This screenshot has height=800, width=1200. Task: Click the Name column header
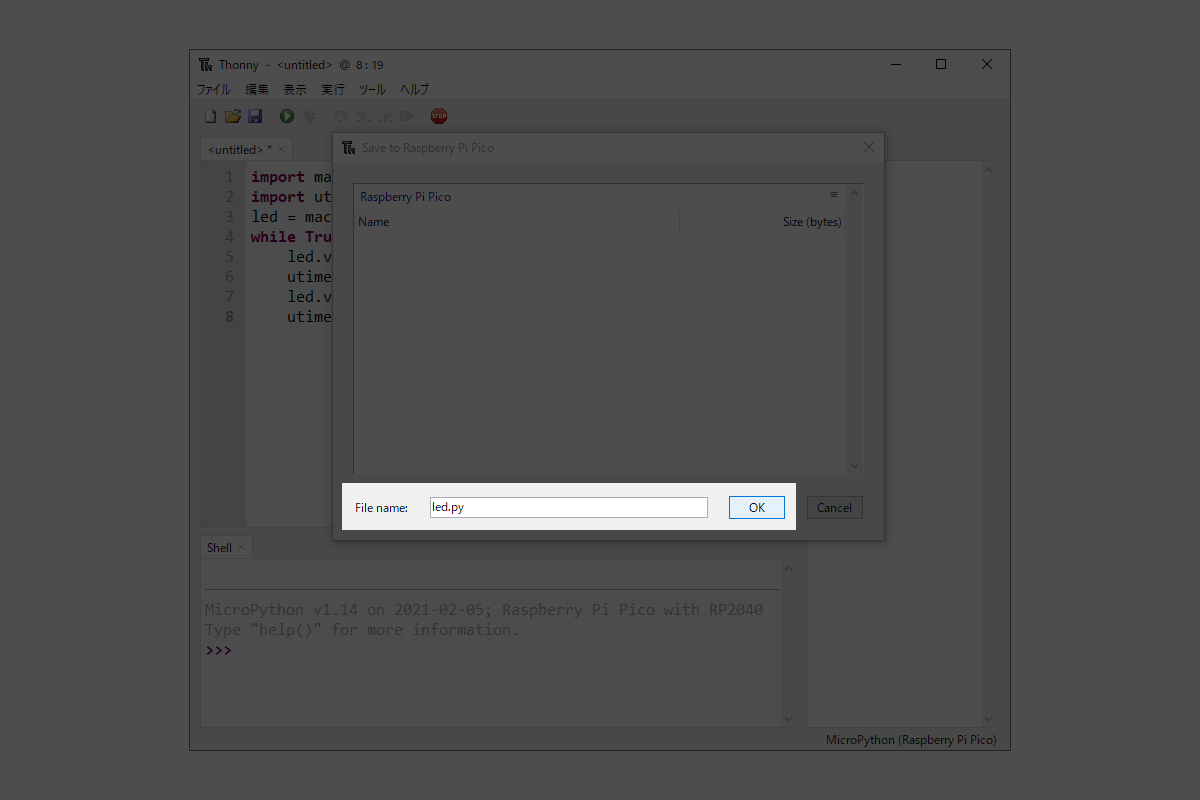click(374, 222)
